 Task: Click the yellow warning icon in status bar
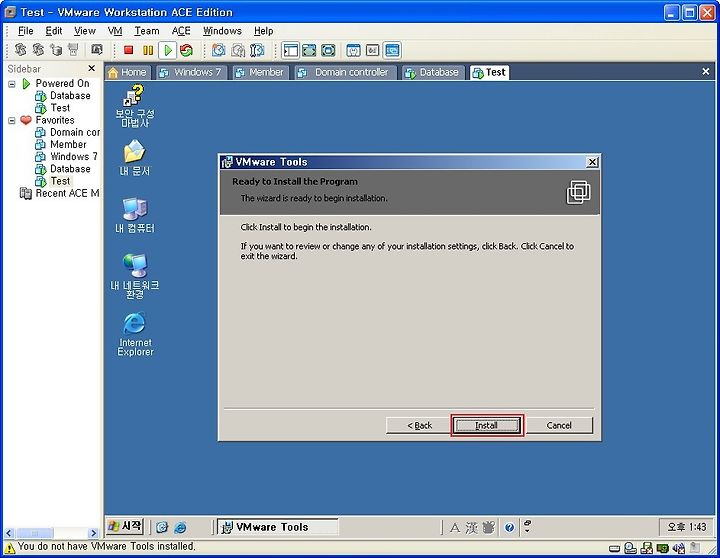click(x=9, y=547)
